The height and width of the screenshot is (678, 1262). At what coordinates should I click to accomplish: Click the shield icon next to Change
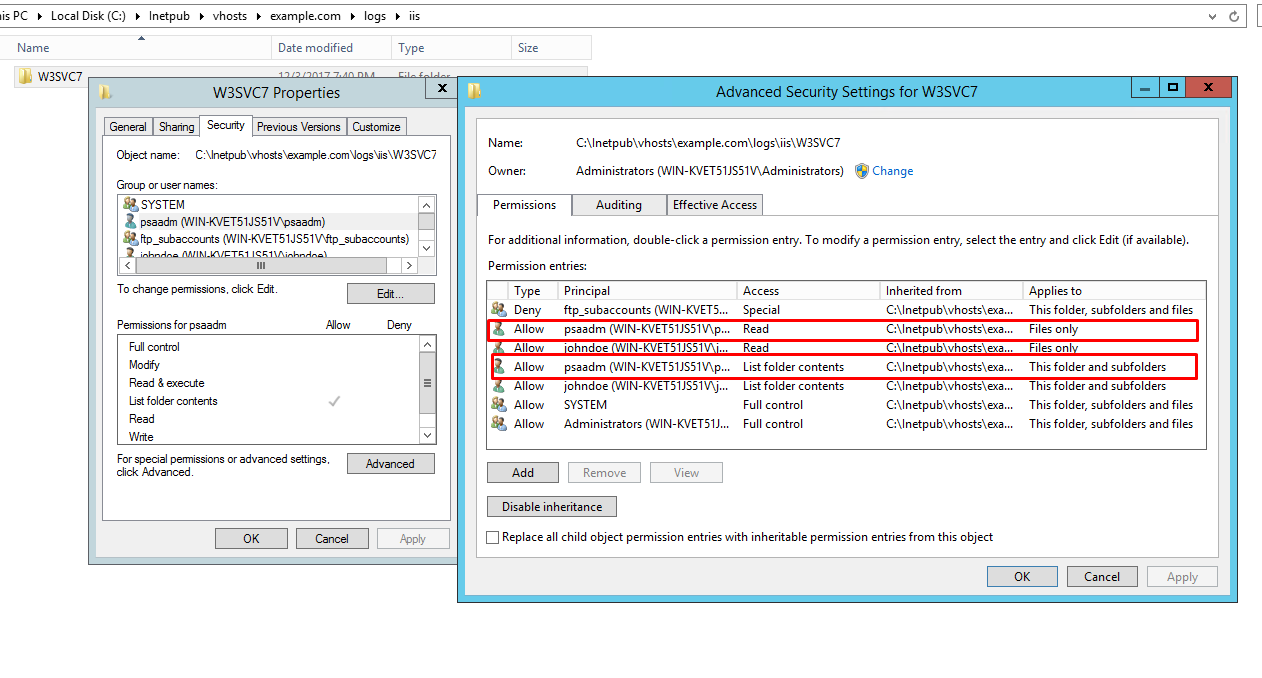click(861, 171)
